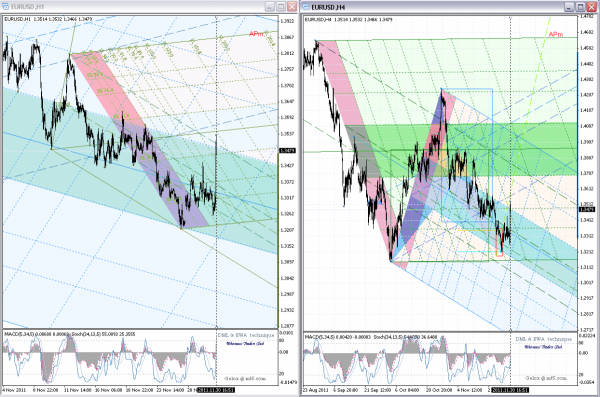Screen dimensions: 600x397
Task: Click the '20 Oct 20:00' time label in H4
Action: pos(439,390)
